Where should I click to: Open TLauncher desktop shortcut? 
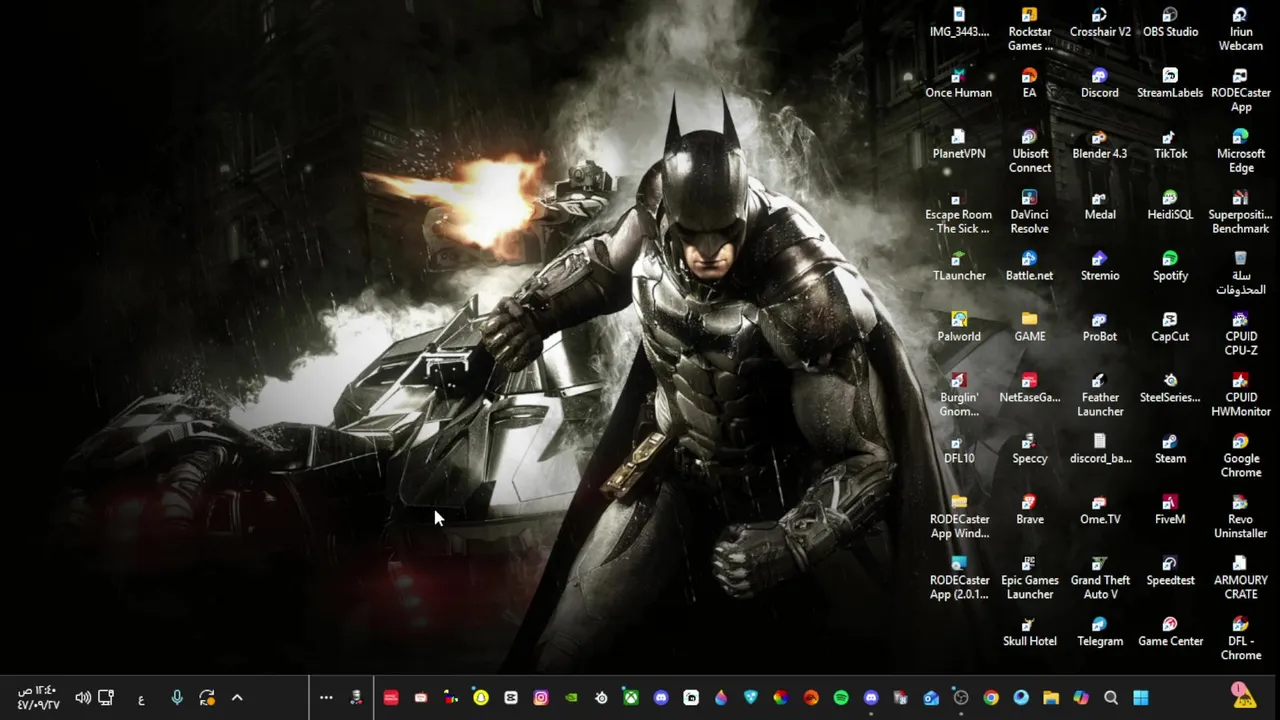coord(959,266)
